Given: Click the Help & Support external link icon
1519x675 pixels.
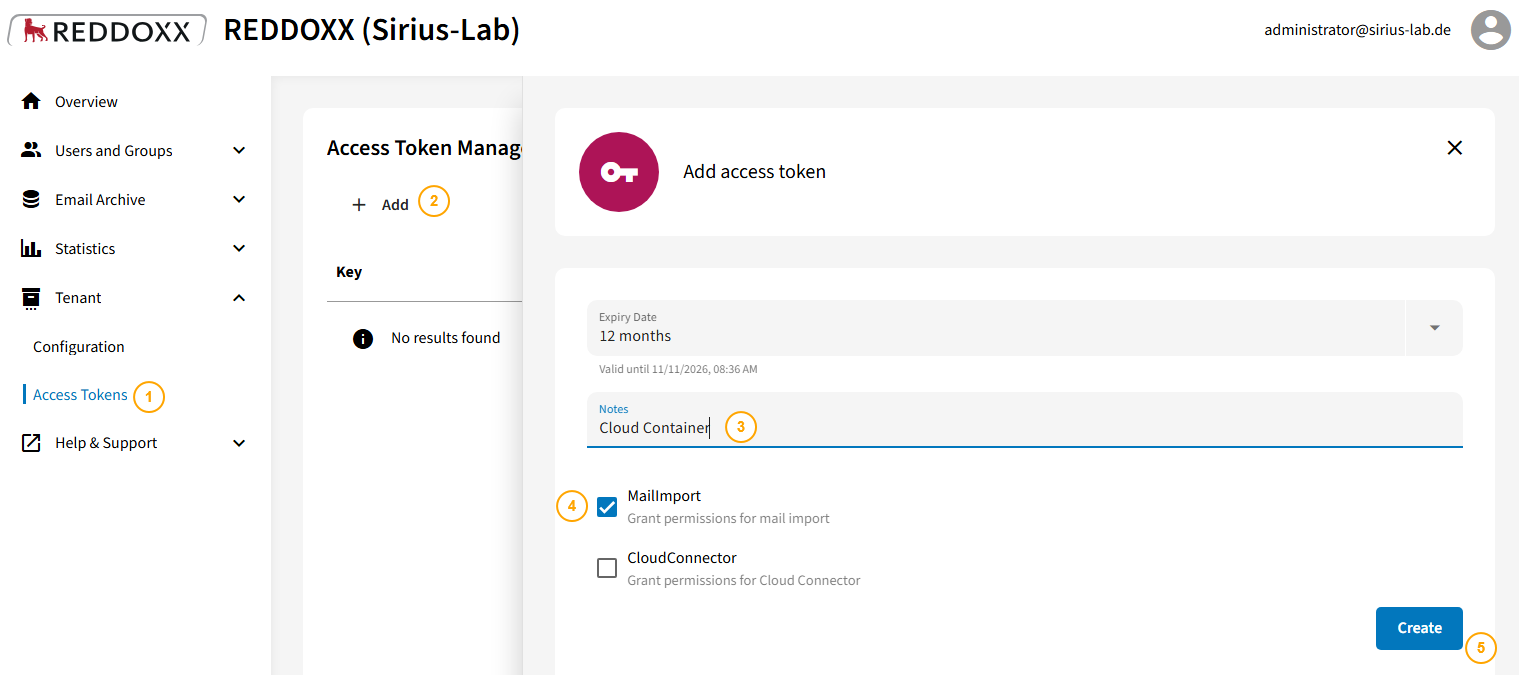Looking at the screenshot, I should pos(31,442).
